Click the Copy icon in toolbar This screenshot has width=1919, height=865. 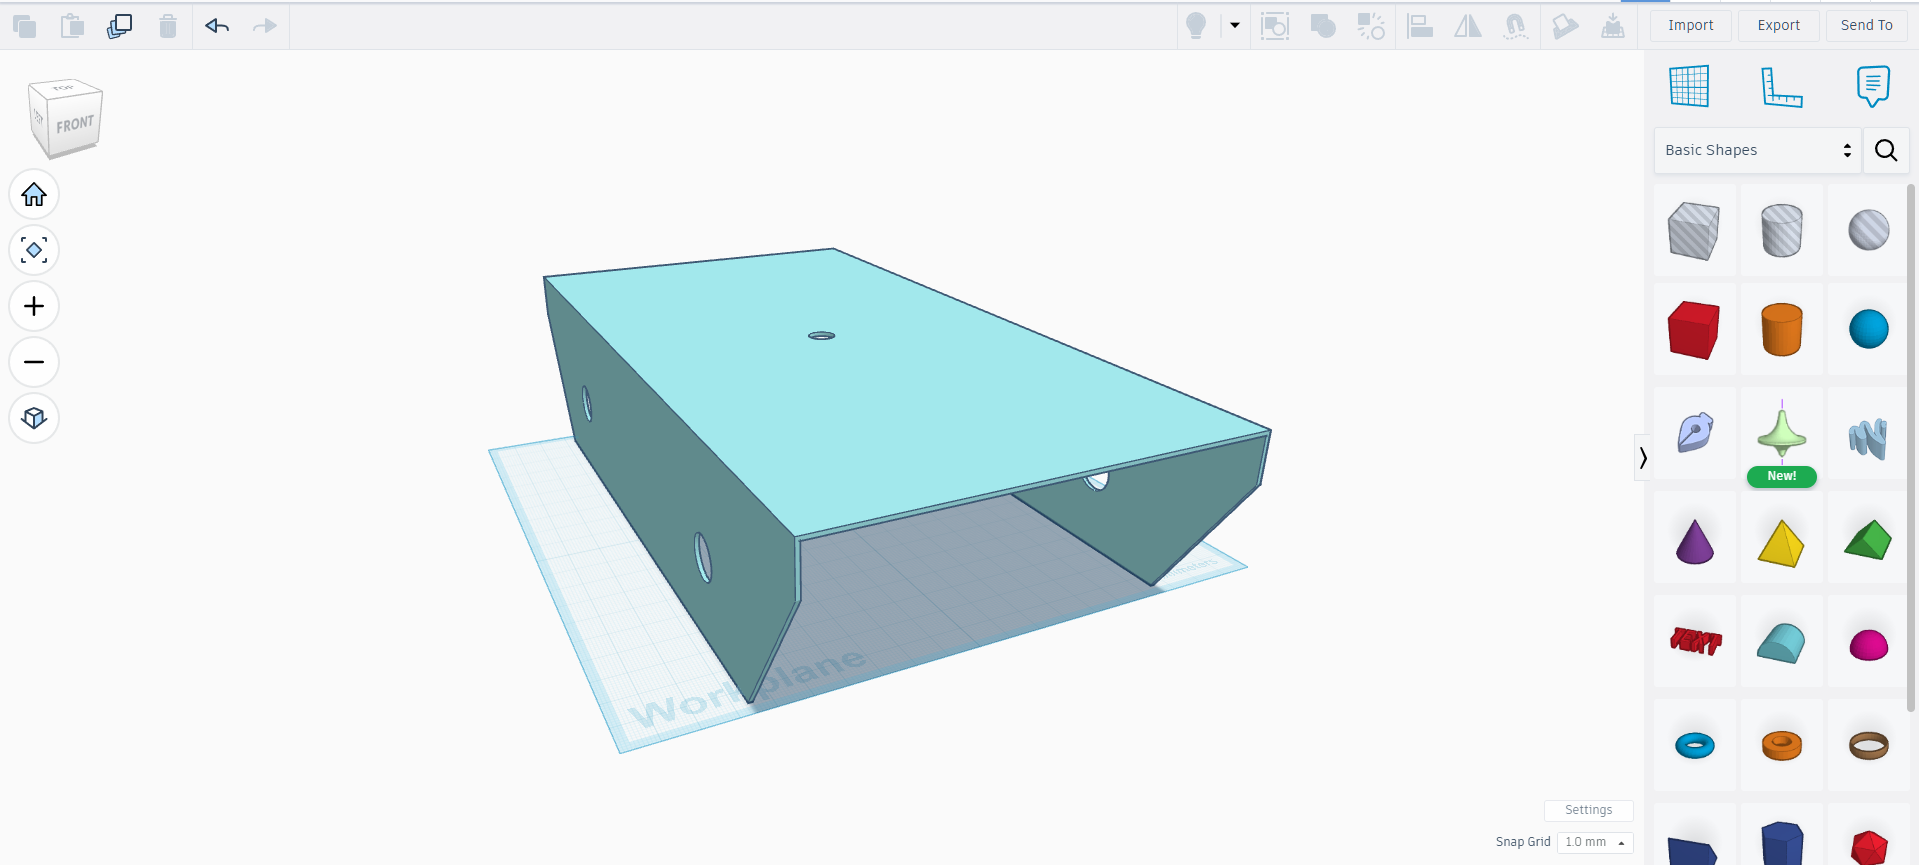[x=25, y=26]
